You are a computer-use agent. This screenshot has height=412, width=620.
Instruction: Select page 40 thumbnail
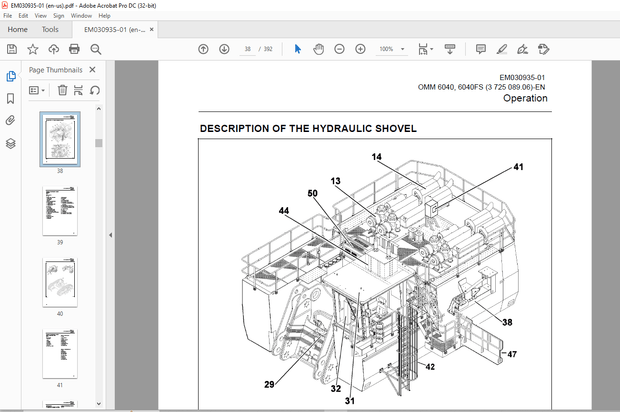(x=60, y=282)
